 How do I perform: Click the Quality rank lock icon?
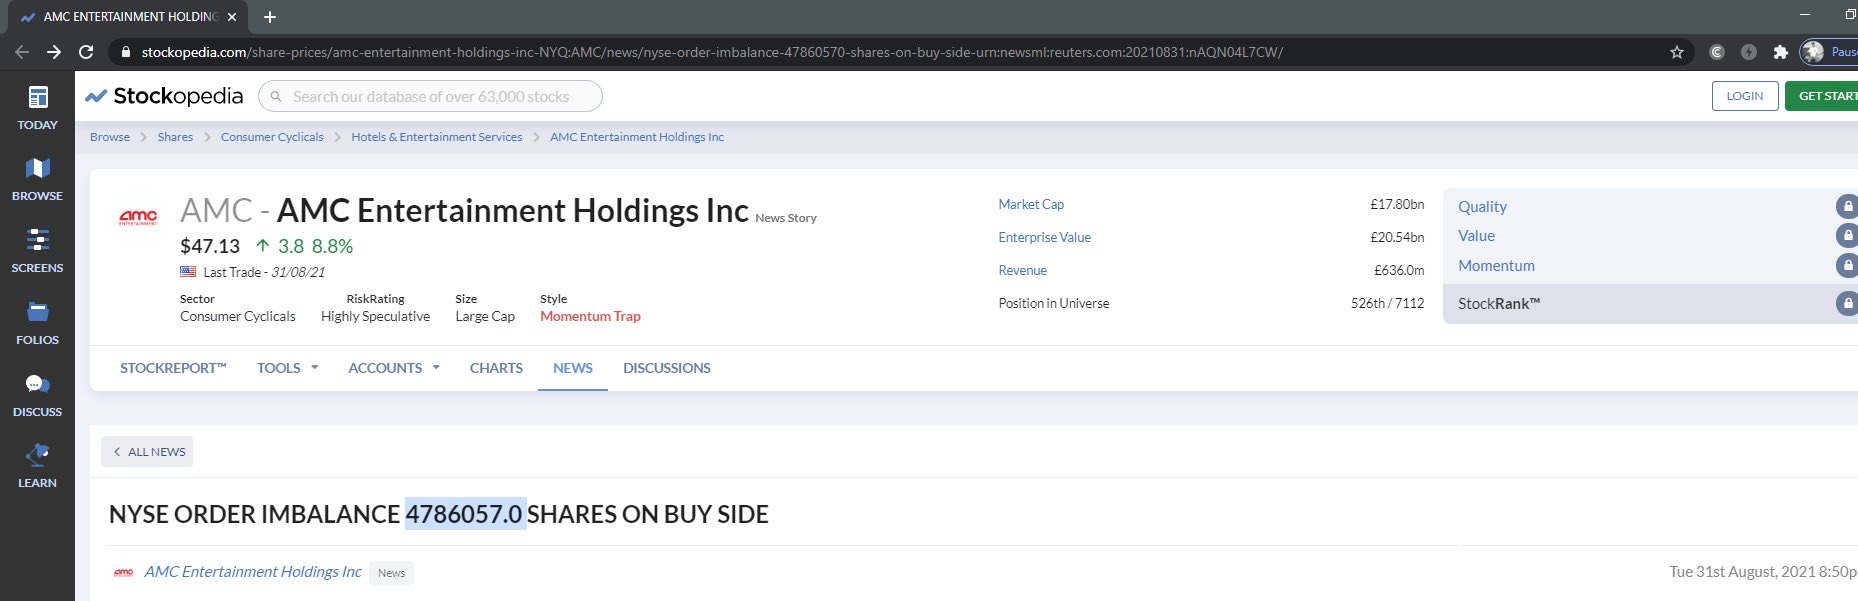pyautogui.click(x=1847, y=206)
